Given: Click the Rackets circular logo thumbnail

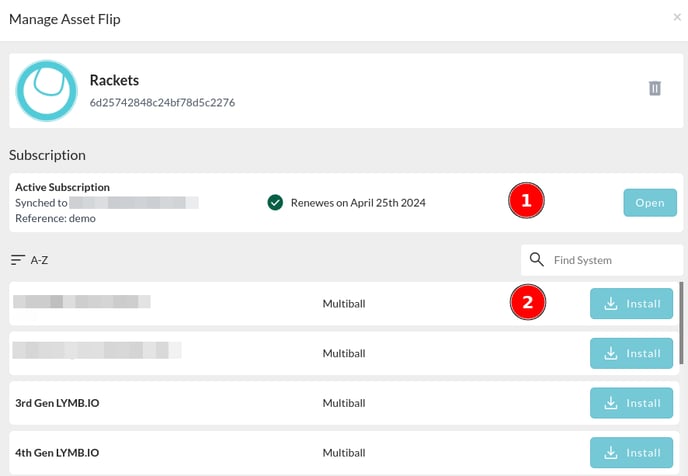Looking at the screenshot, I should pos(47,91).
